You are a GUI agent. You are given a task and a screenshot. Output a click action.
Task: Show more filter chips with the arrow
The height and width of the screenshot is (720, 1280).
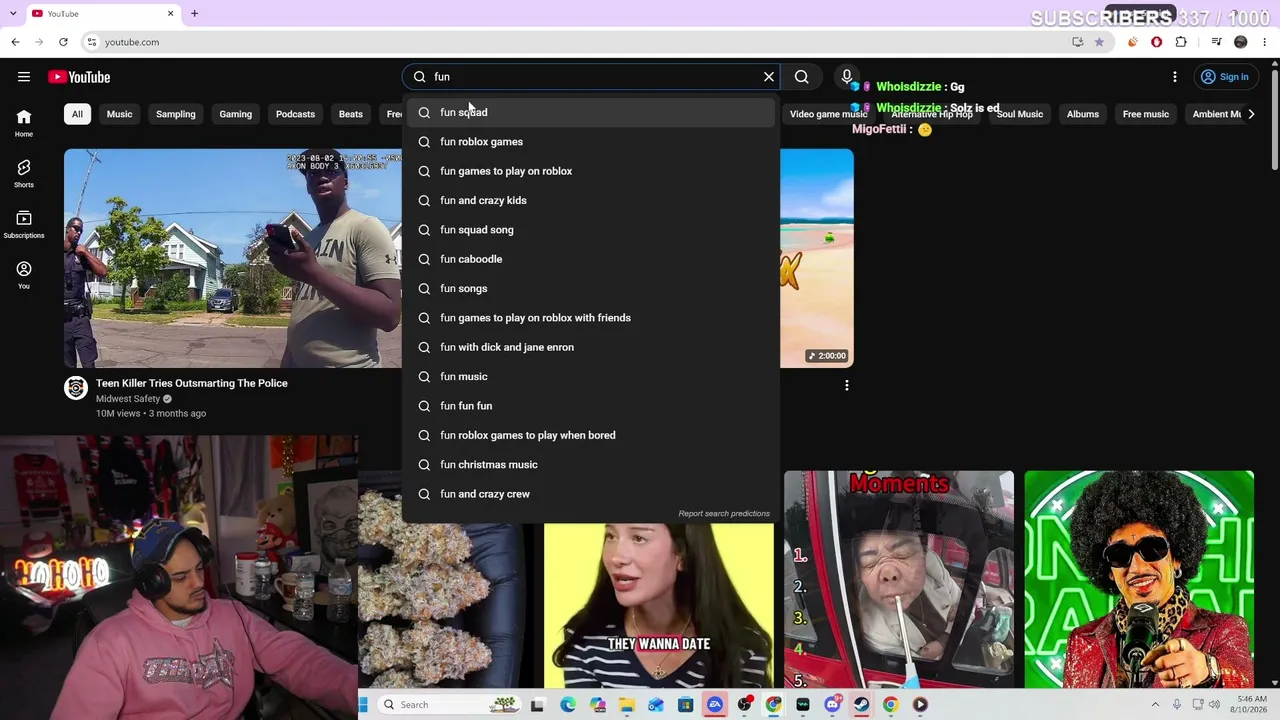coord(1251,114)
